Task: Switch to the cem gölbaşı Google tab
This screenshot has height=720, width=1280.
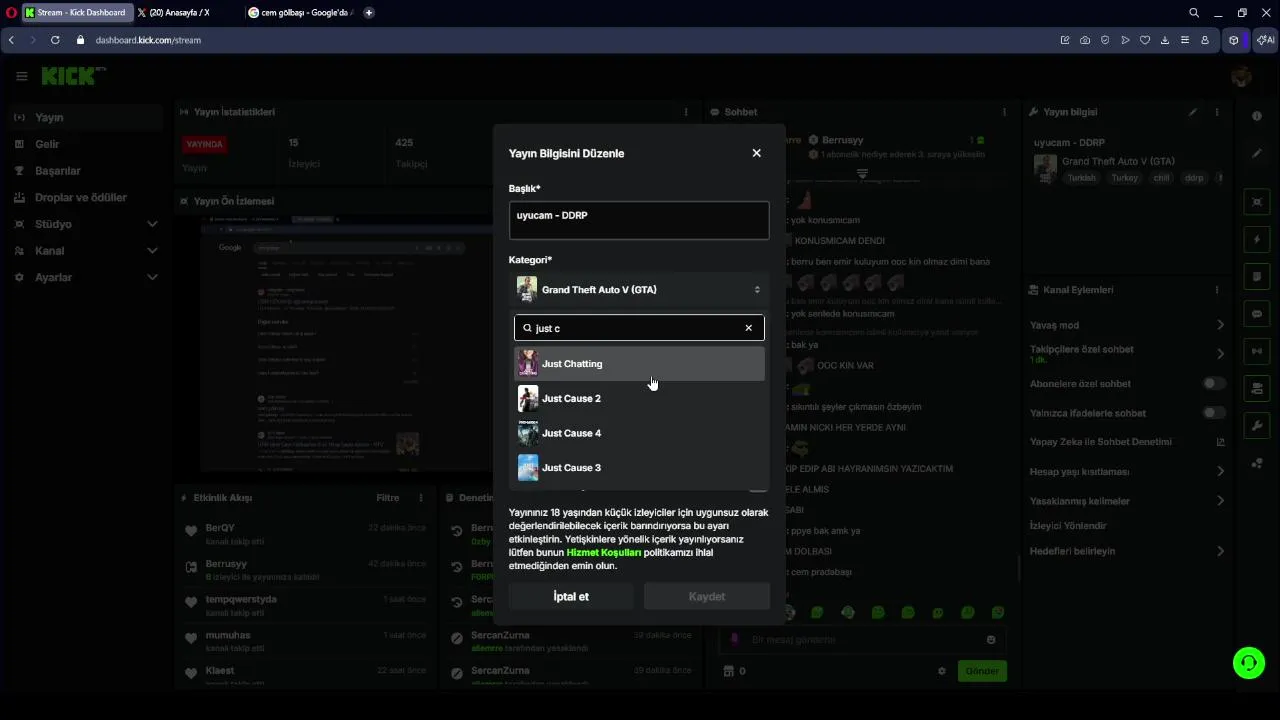Action: pos(300,13)
